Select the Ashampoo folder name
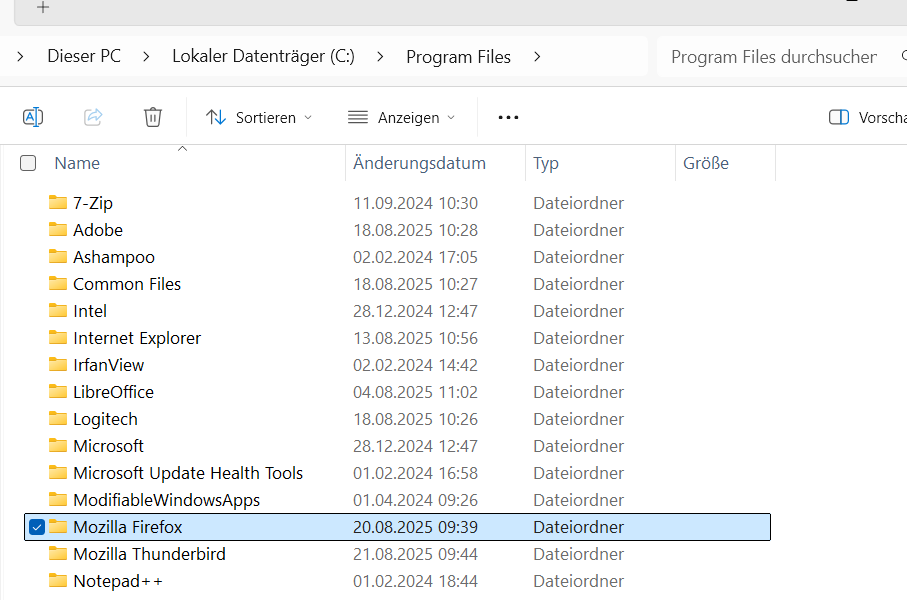This screenshot has width=907, height=600. (x=114, y=257)
